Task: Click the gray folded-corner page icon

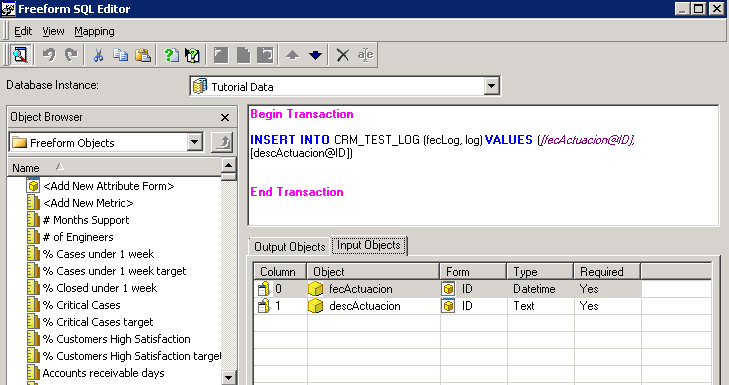Action: click(x=243, y=55)
